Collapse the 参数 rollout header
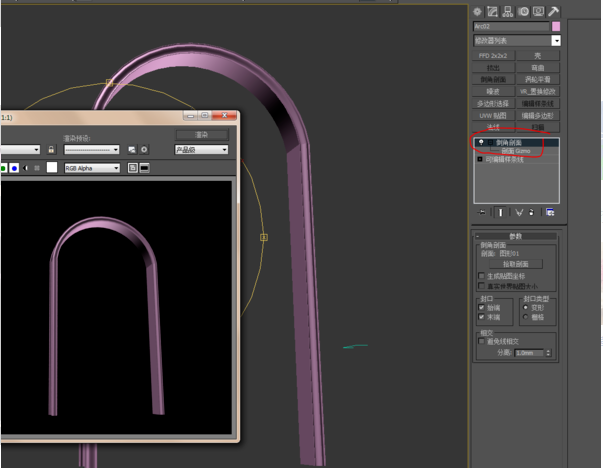This screenshot has width=603, height=468. [x=516, y=236]
